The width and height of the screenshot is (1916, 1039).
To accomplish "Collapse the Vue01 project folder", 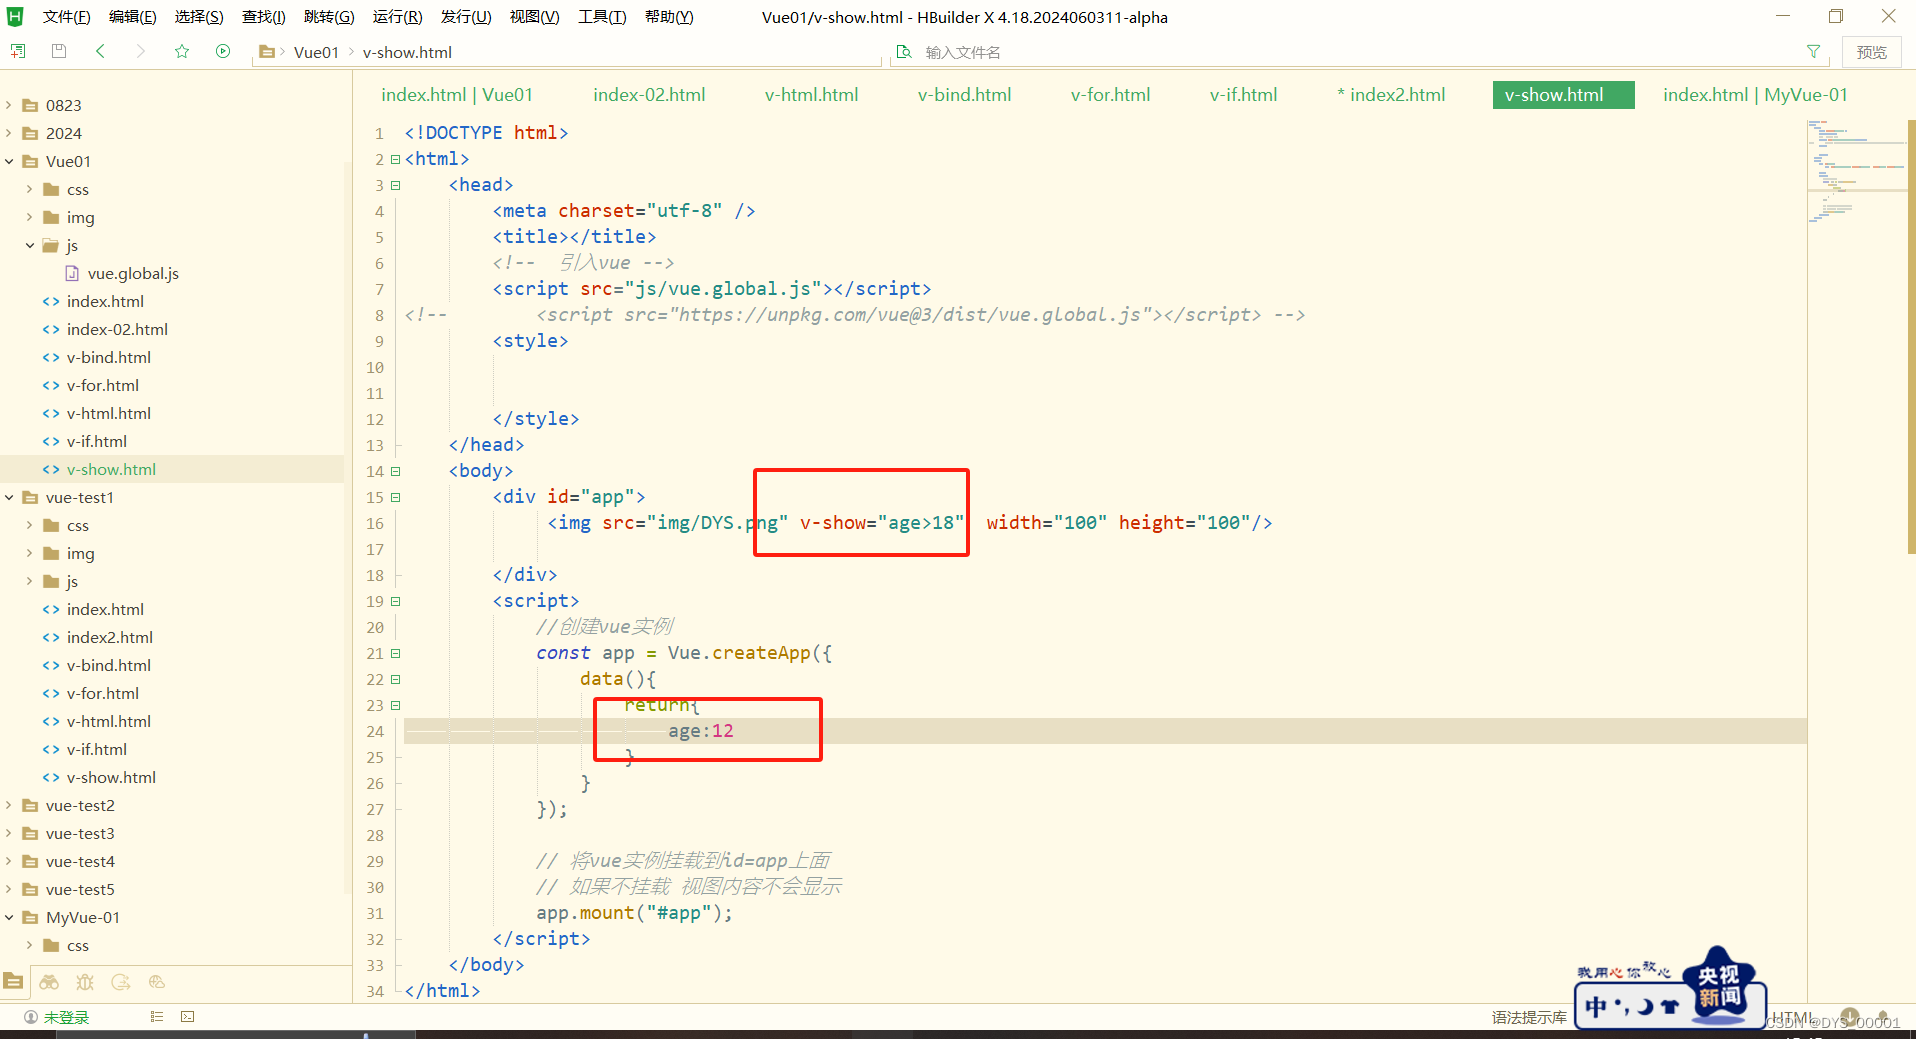I will pyautogui.click(x=9, y=161).
